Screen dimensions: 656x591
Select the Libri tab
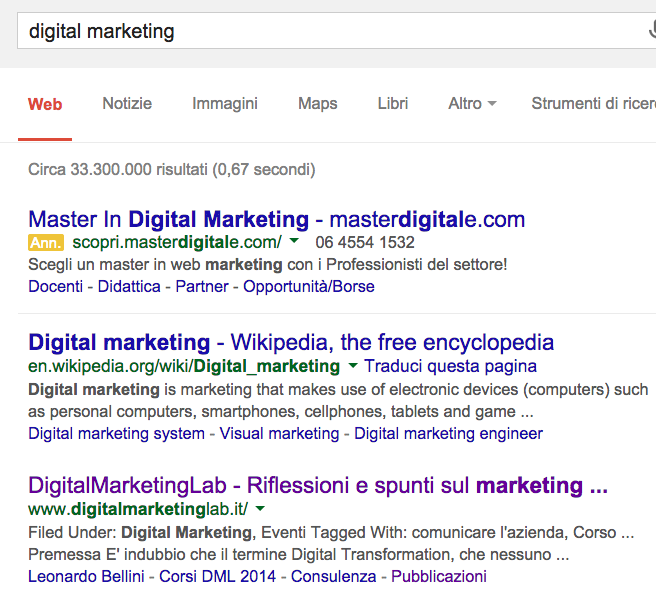click(x=393, y=103)
